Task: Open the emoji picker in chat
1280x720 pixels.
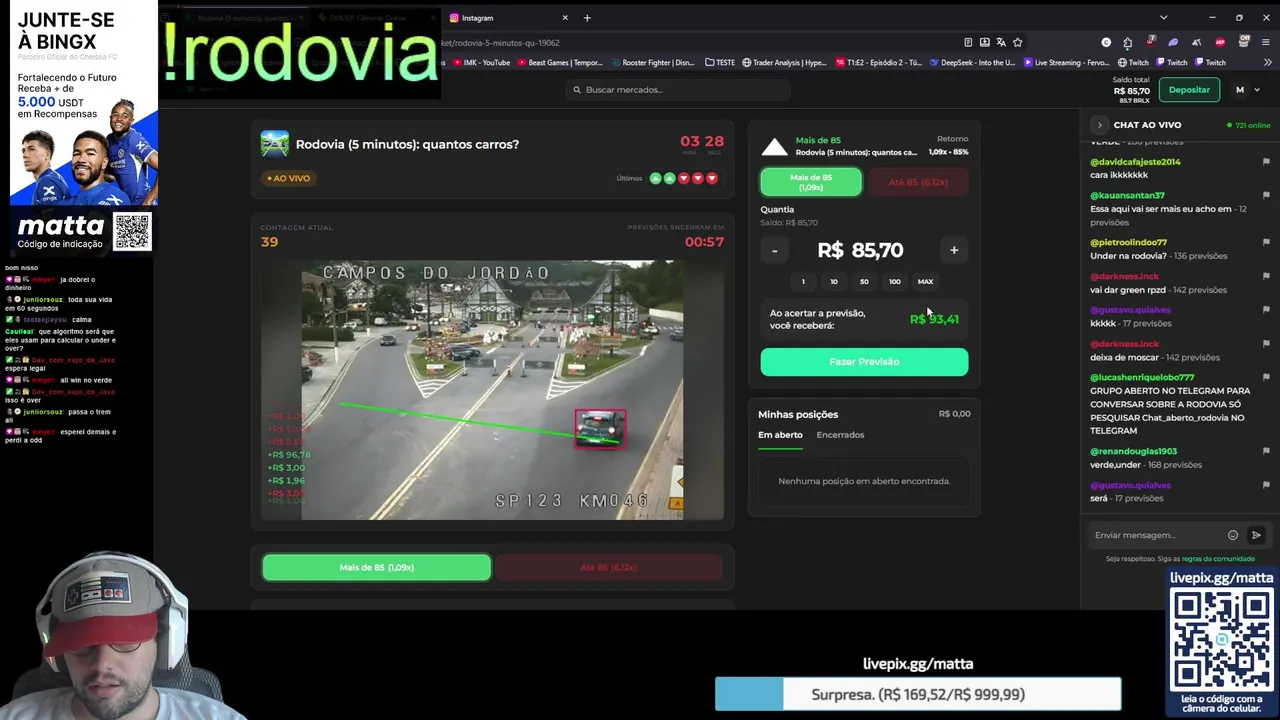Action: point(1233,535)
